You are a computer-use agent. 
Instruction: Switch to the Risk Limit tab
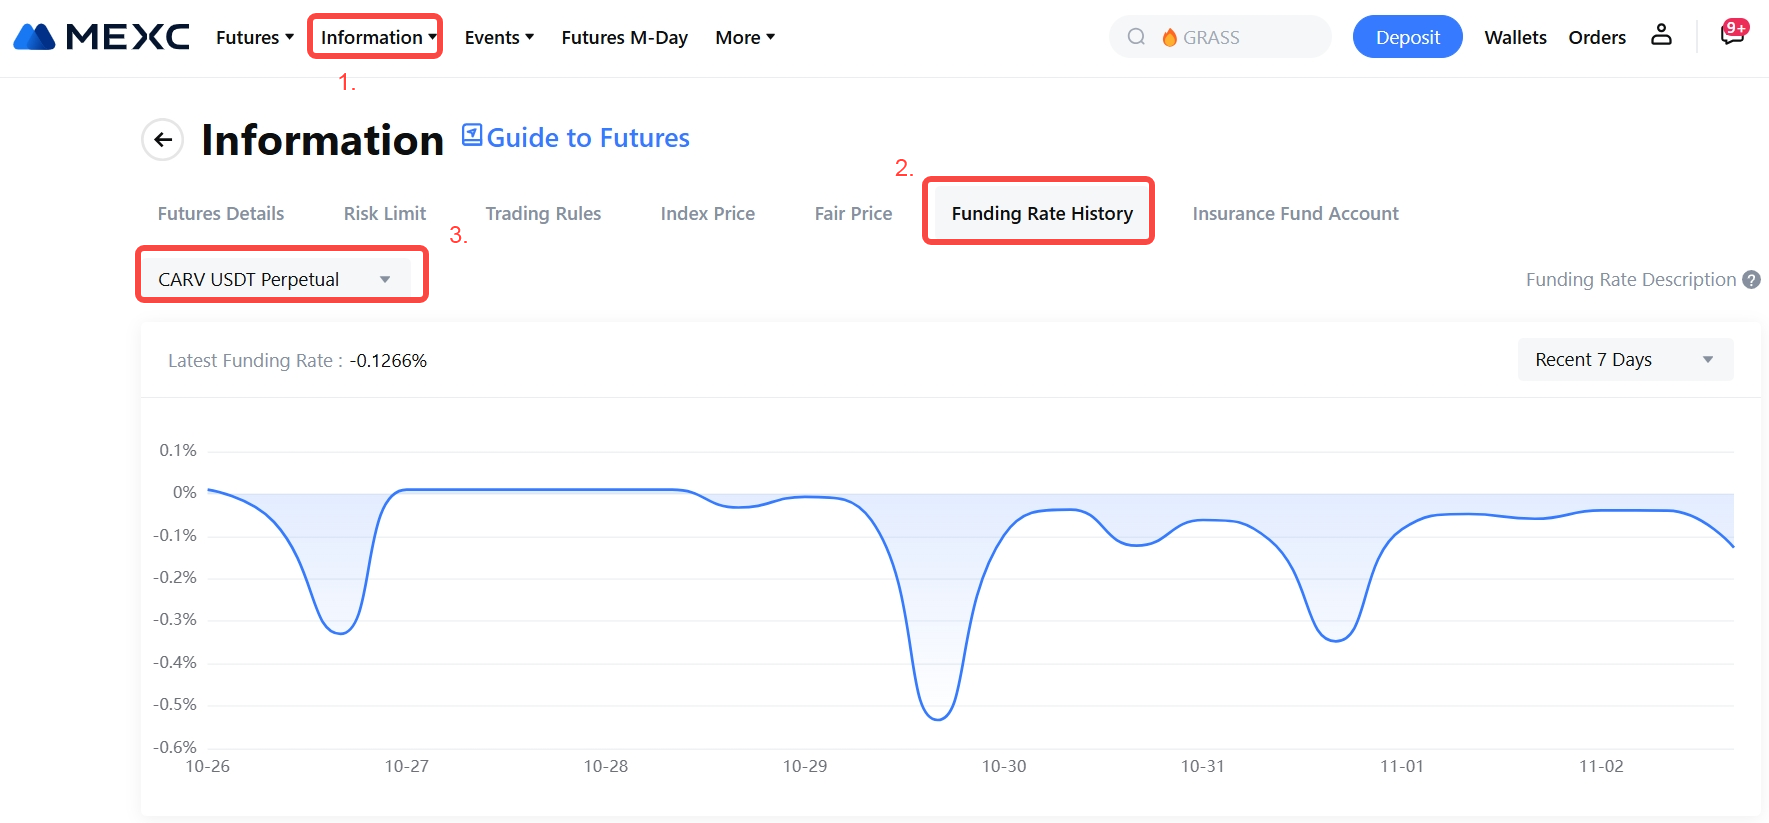[x=384, y=213]
